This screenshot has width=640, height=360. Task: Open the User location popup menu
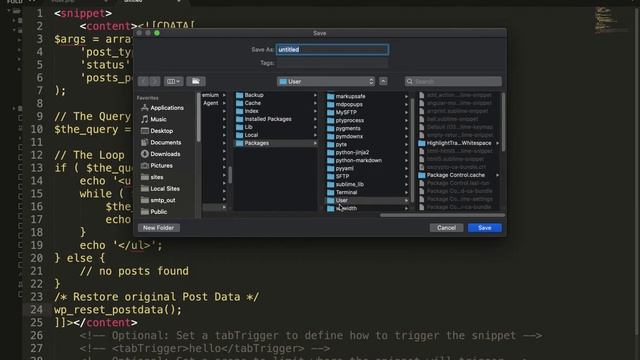[326, 82]
